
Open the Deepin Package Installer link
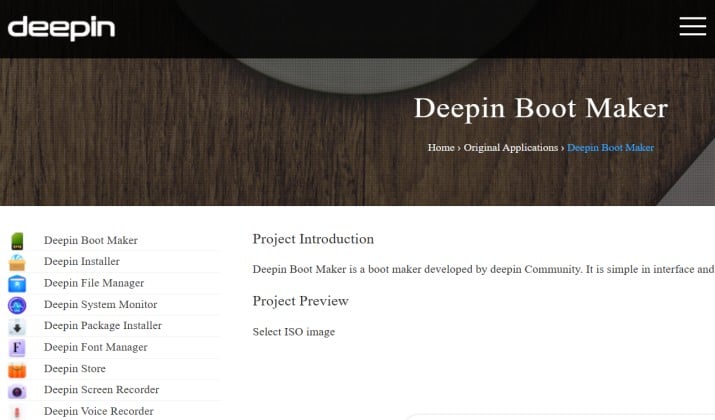(103, 326)
